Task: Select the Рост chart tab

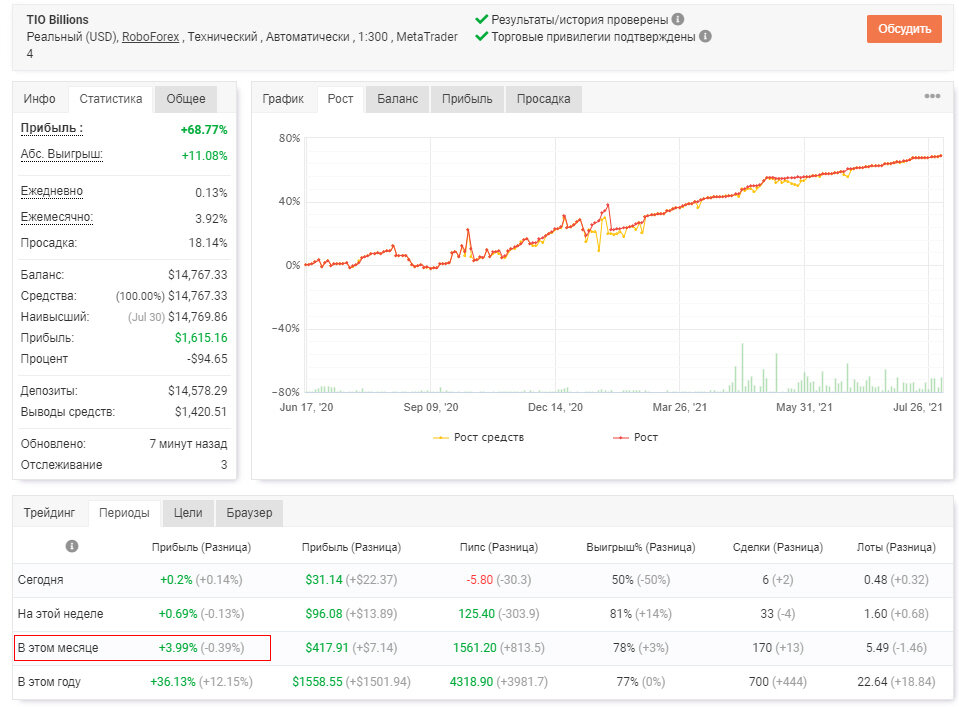Action: tap(340, 98)
